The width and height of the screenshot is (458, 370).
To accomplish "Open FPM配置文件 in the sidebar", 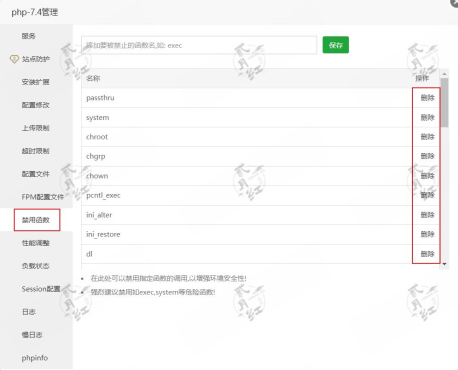I will coord(42,197).
